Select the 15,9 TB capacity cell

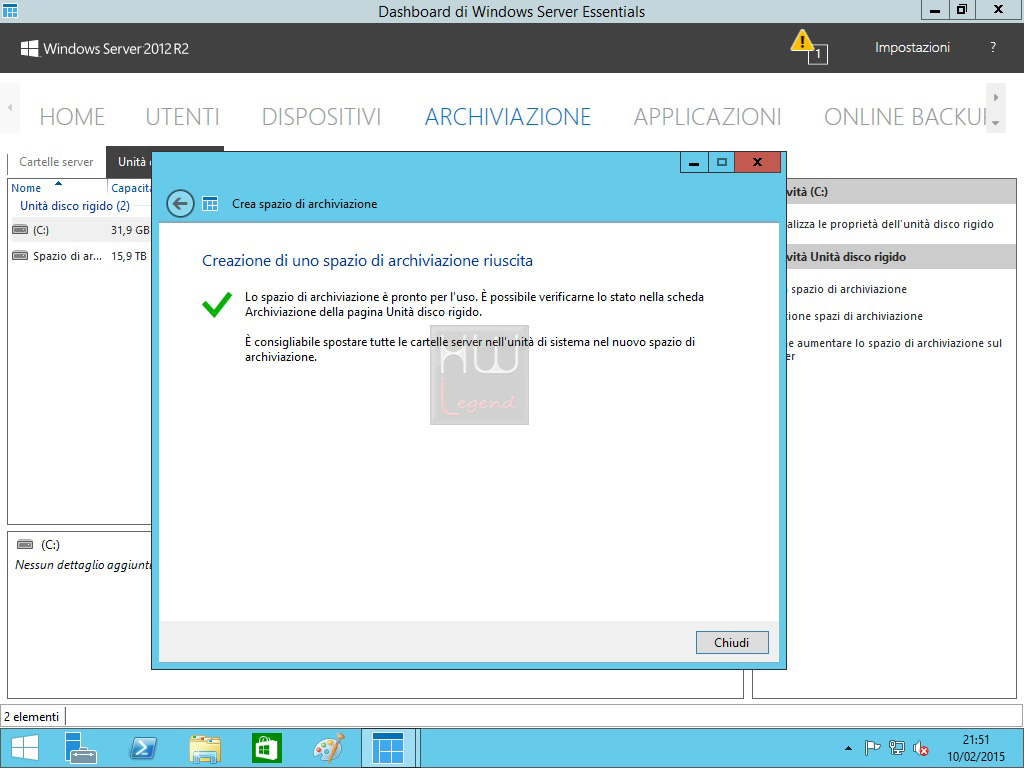(129, 256)
